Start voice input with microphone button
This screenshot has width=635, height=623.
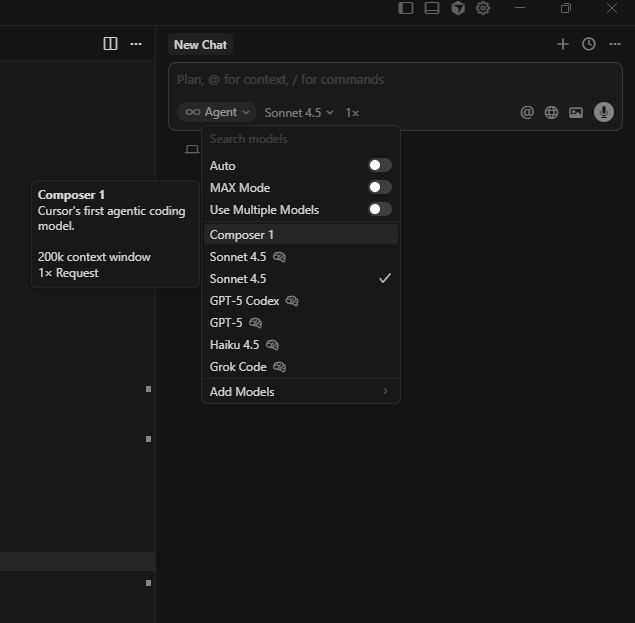coord(603,112)
